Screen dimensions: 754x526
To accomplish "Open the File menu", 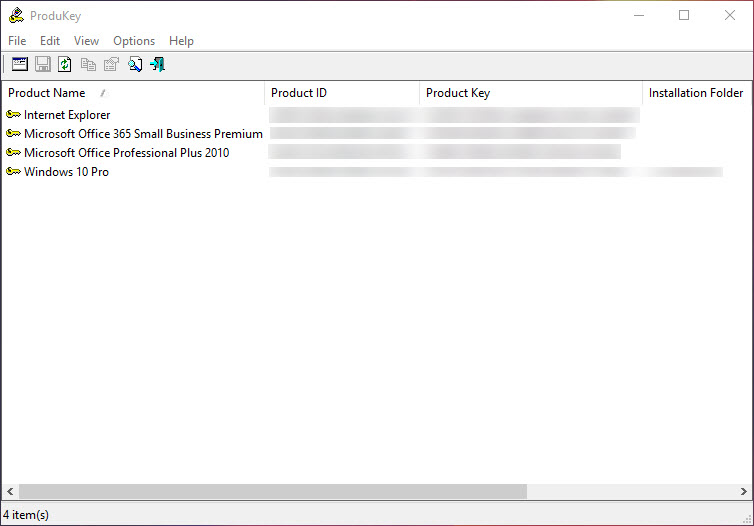I will [x=17, y=41].
